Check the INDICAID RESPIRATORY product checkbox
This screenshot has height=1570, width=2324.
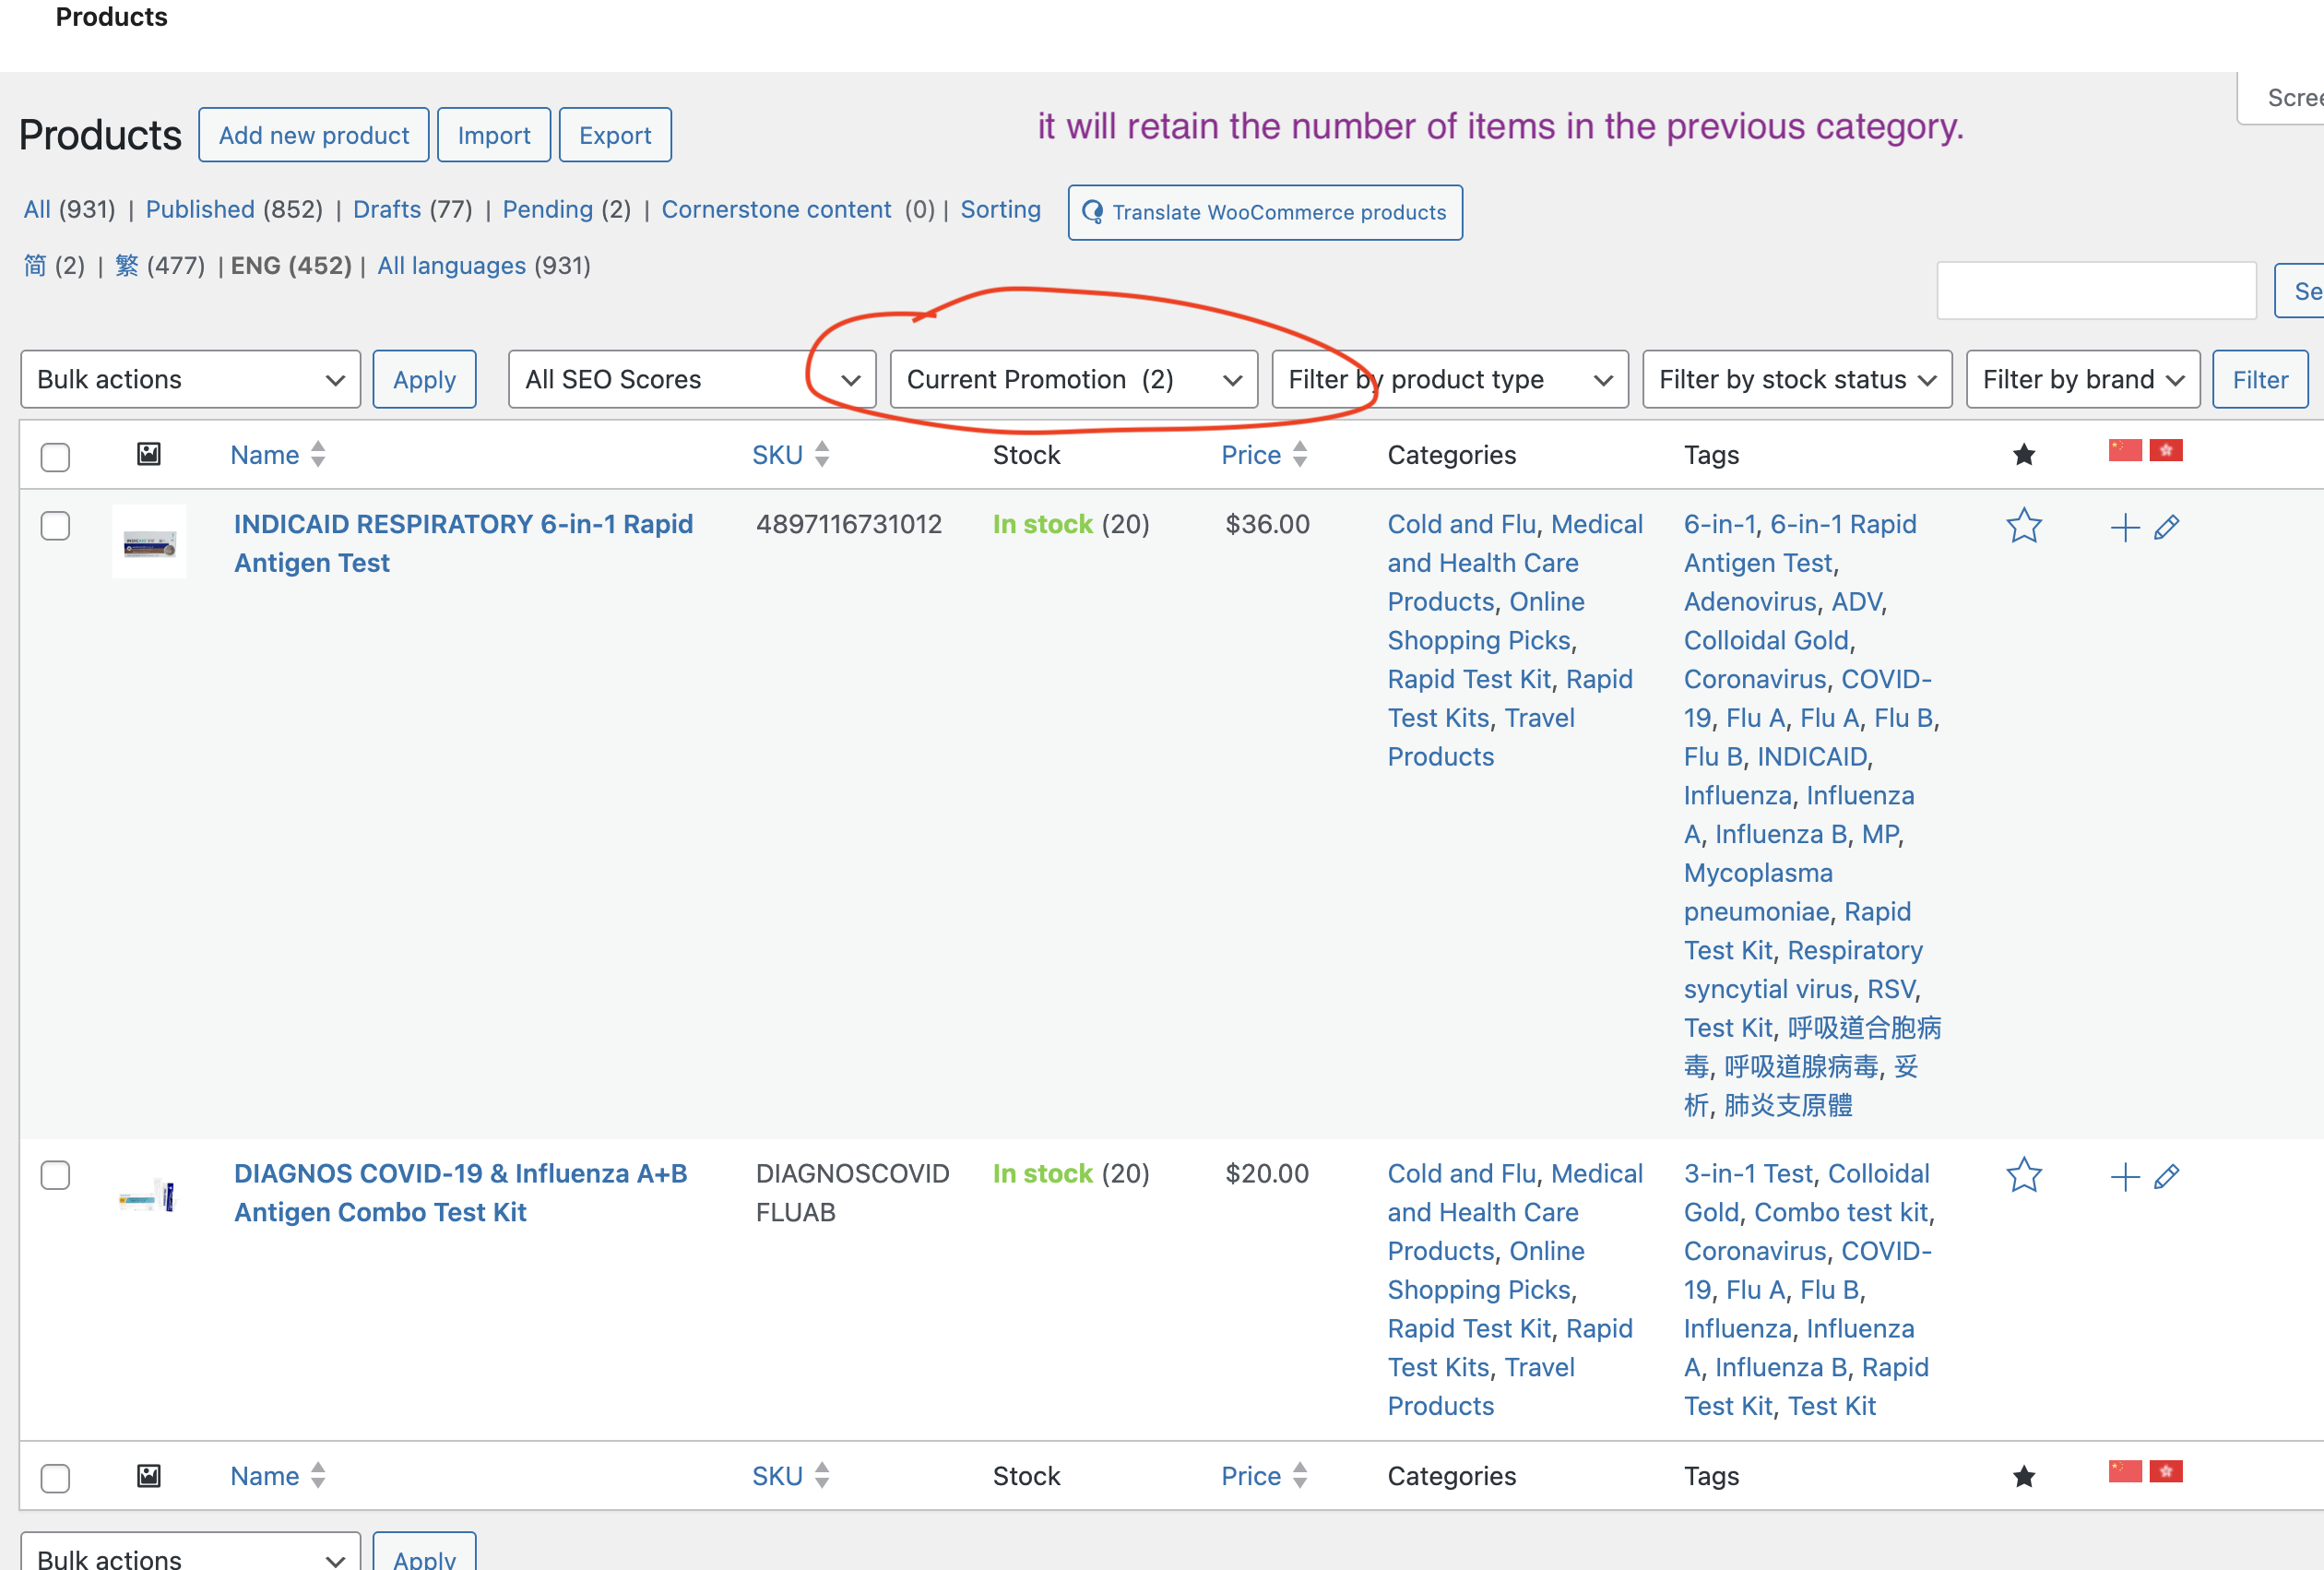coord(55,526)
